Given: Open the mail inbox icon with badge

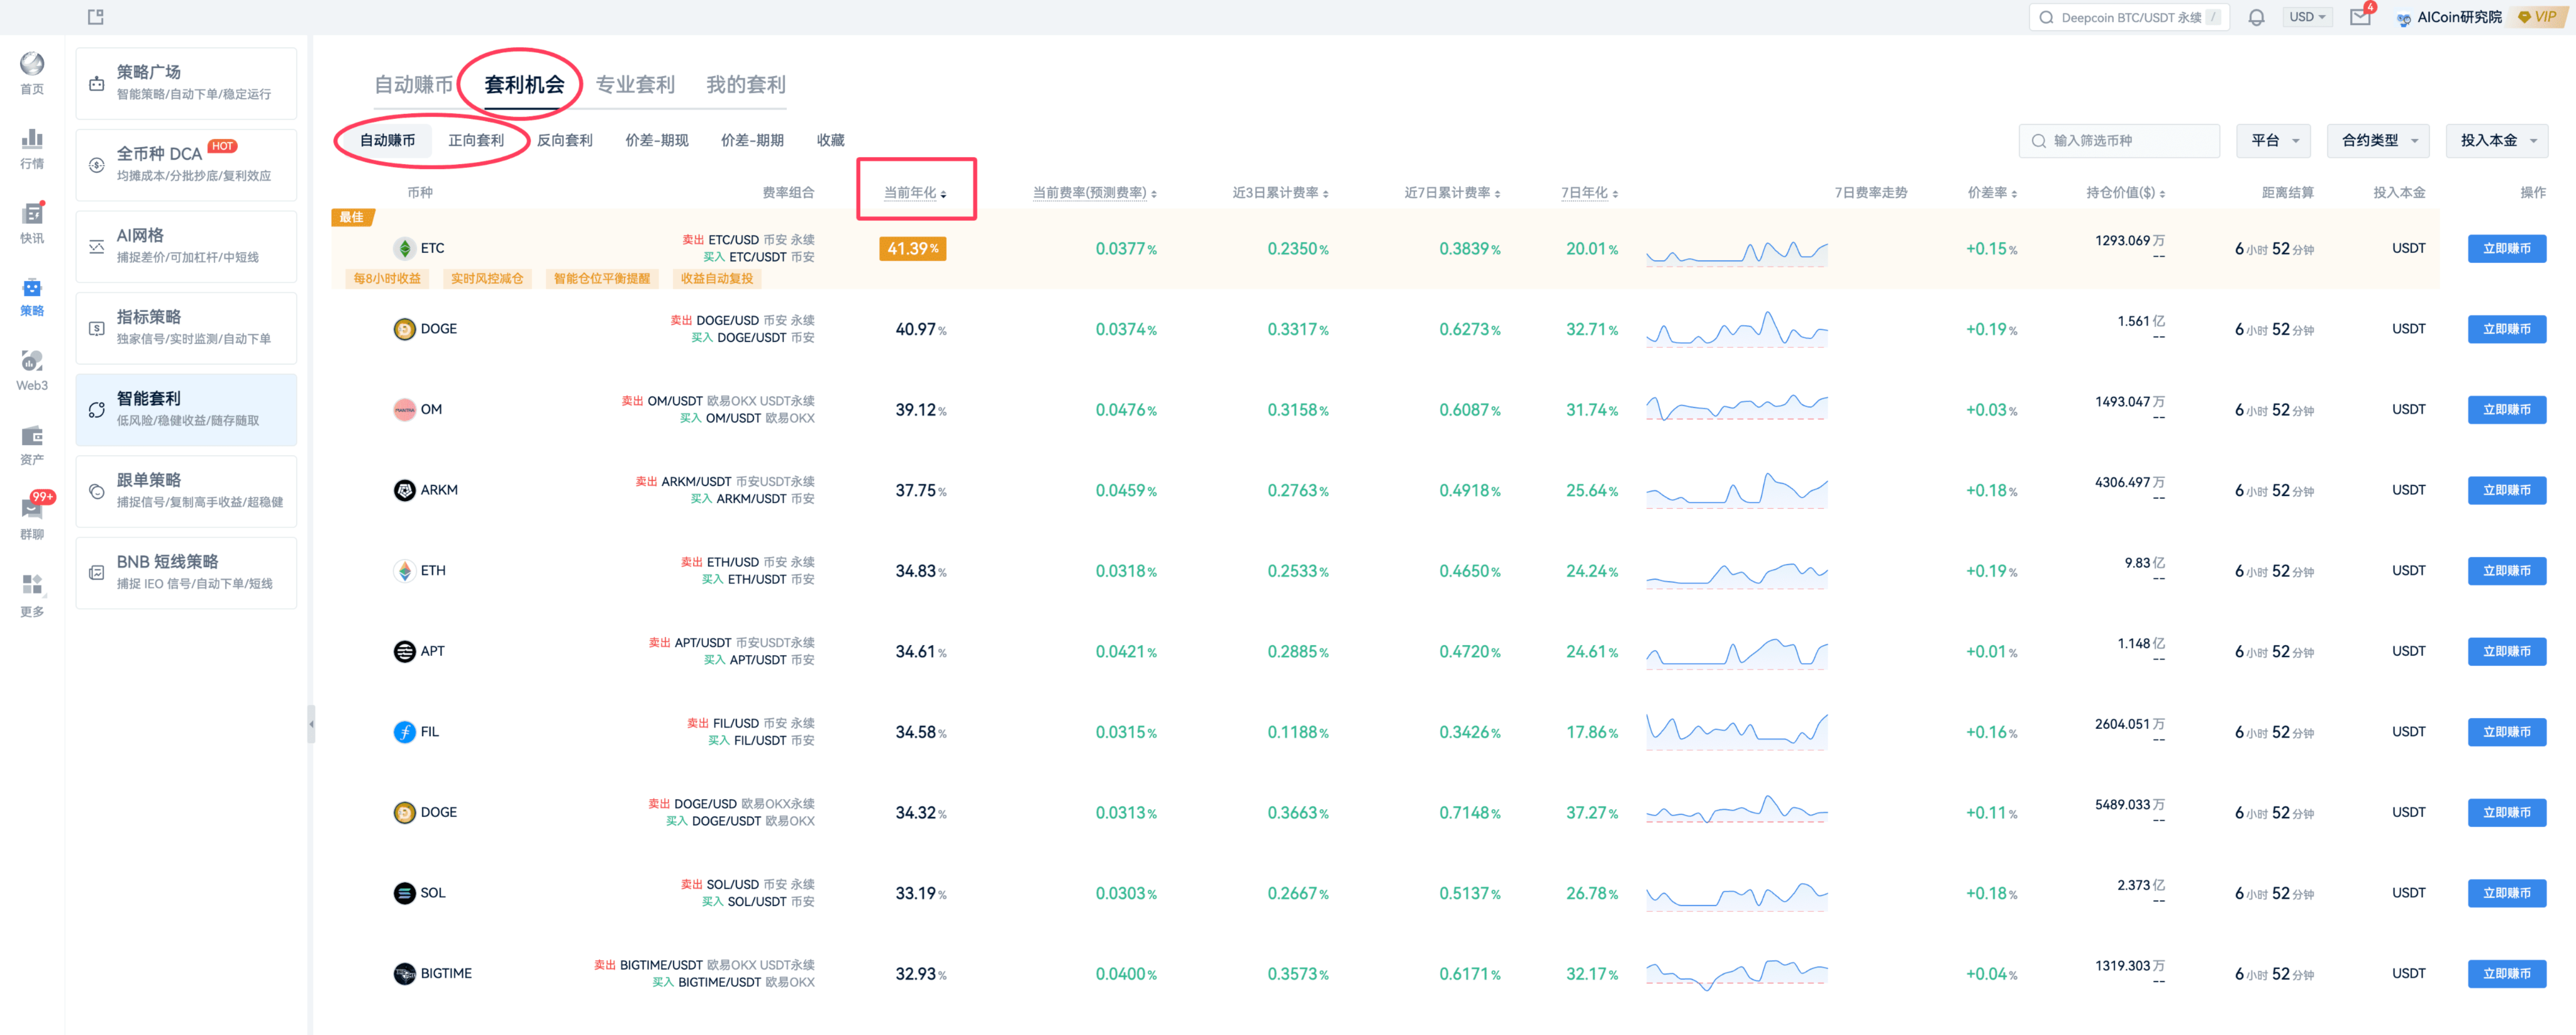Looking at the screenshot, I should (x=2360, y=17).
